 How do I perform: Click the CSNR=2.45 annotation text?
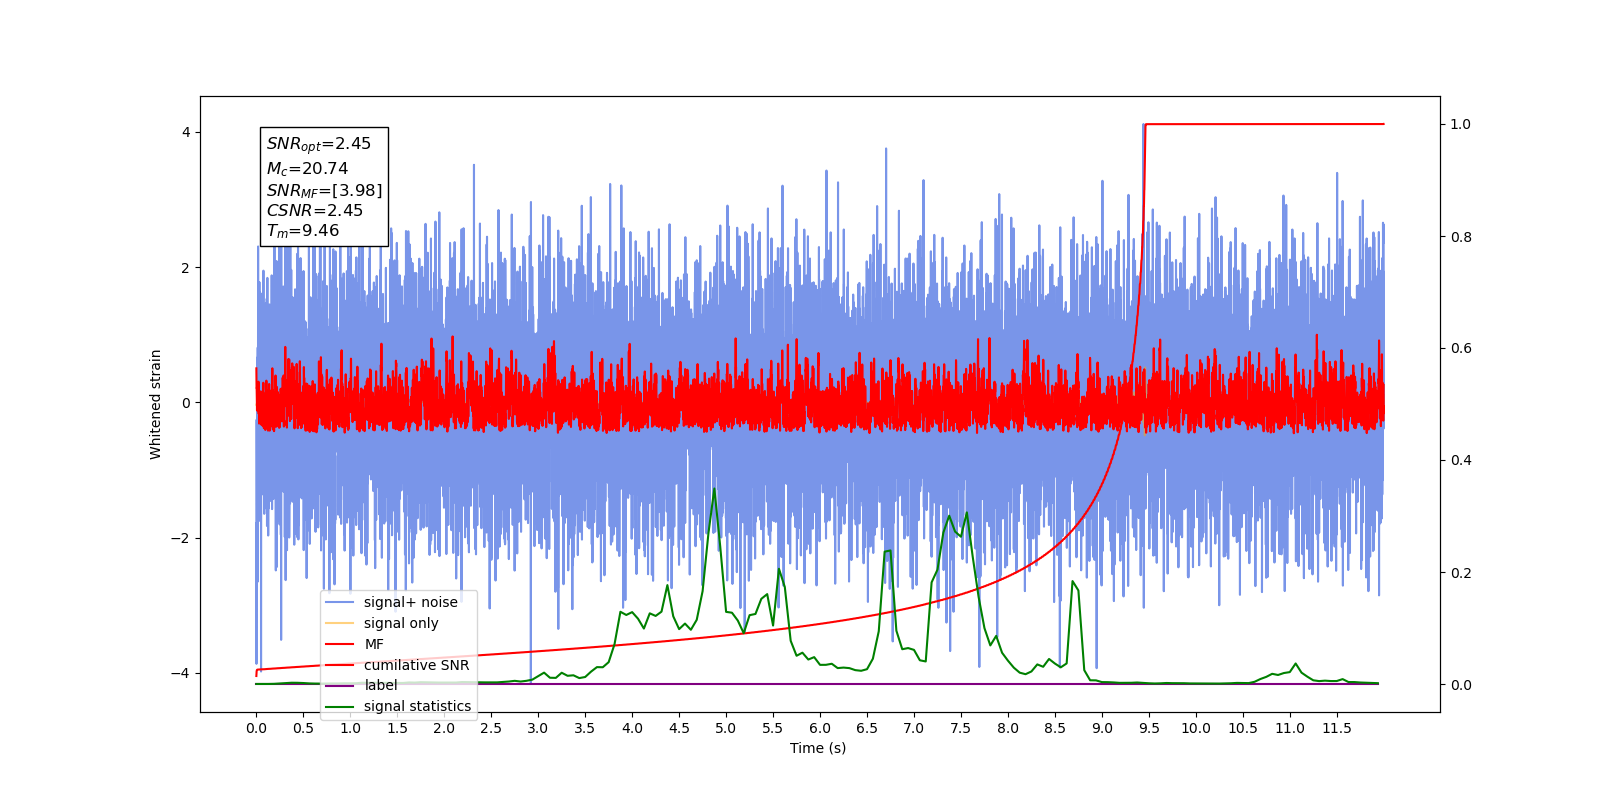tap(314, 210)
